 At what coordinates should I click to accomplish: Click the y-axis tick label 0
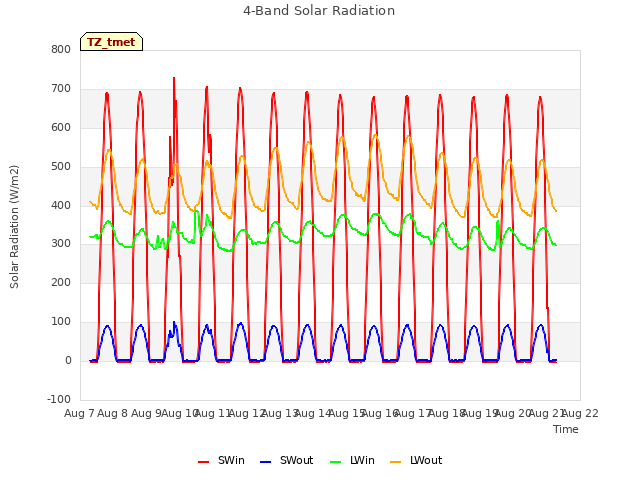(68, 361)
